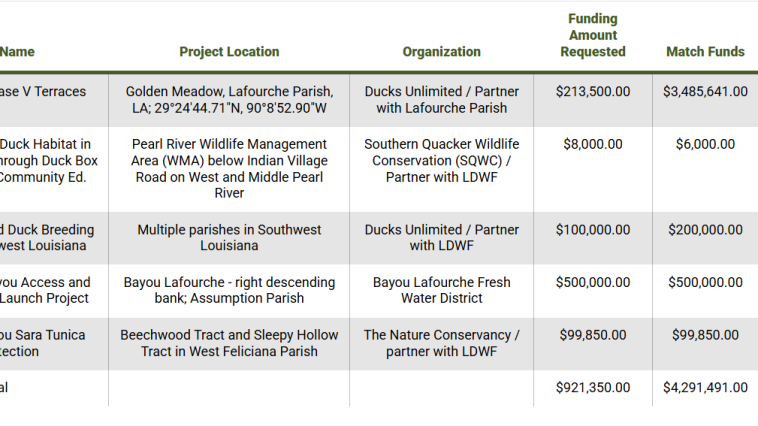Select the Pearl River Wildlife Management Area cell

click(x=229, y=169)
